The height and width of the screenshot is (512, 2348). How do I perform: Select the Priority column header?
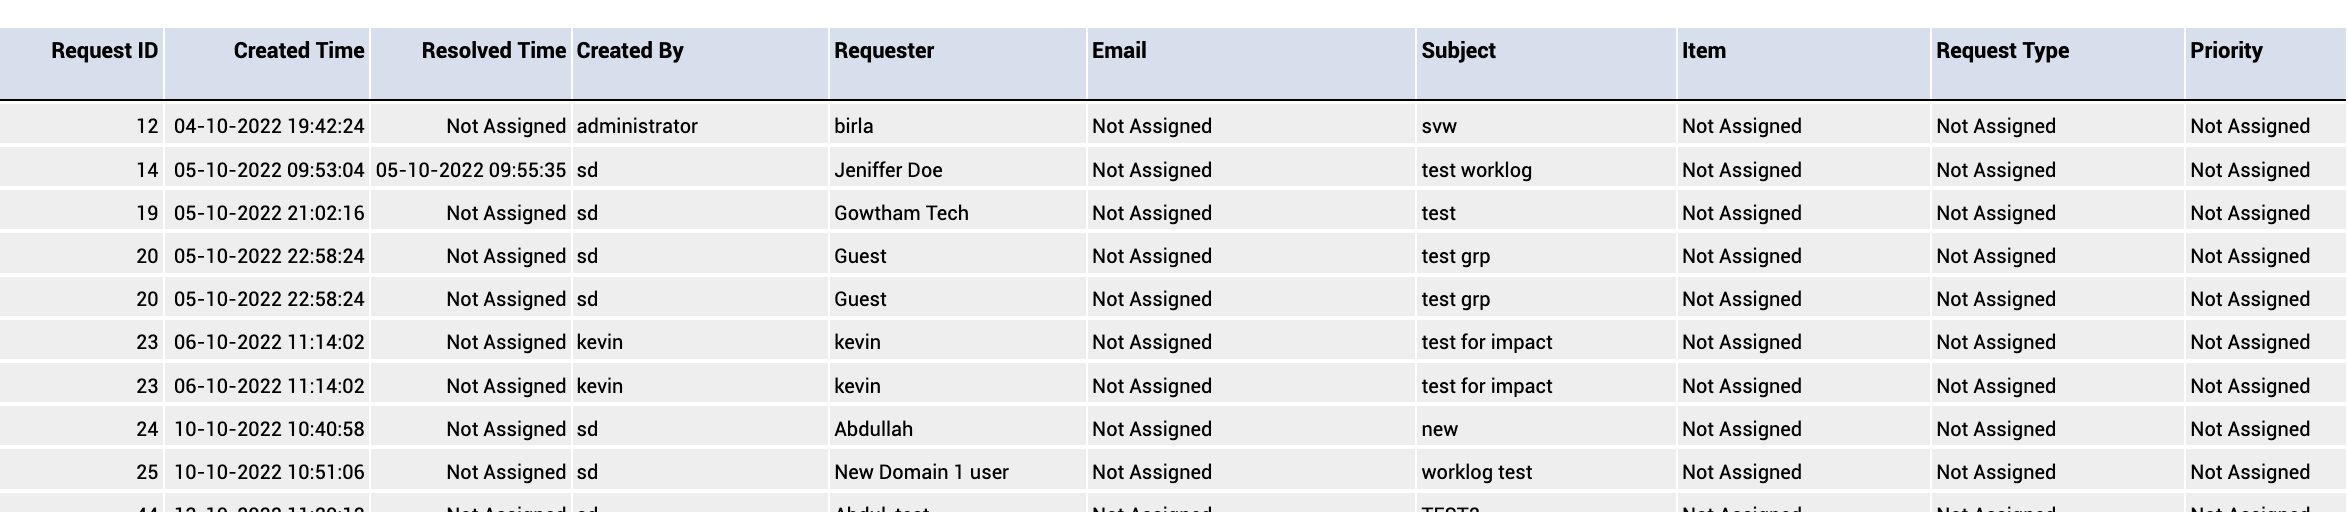click(x=2226, y=51)
